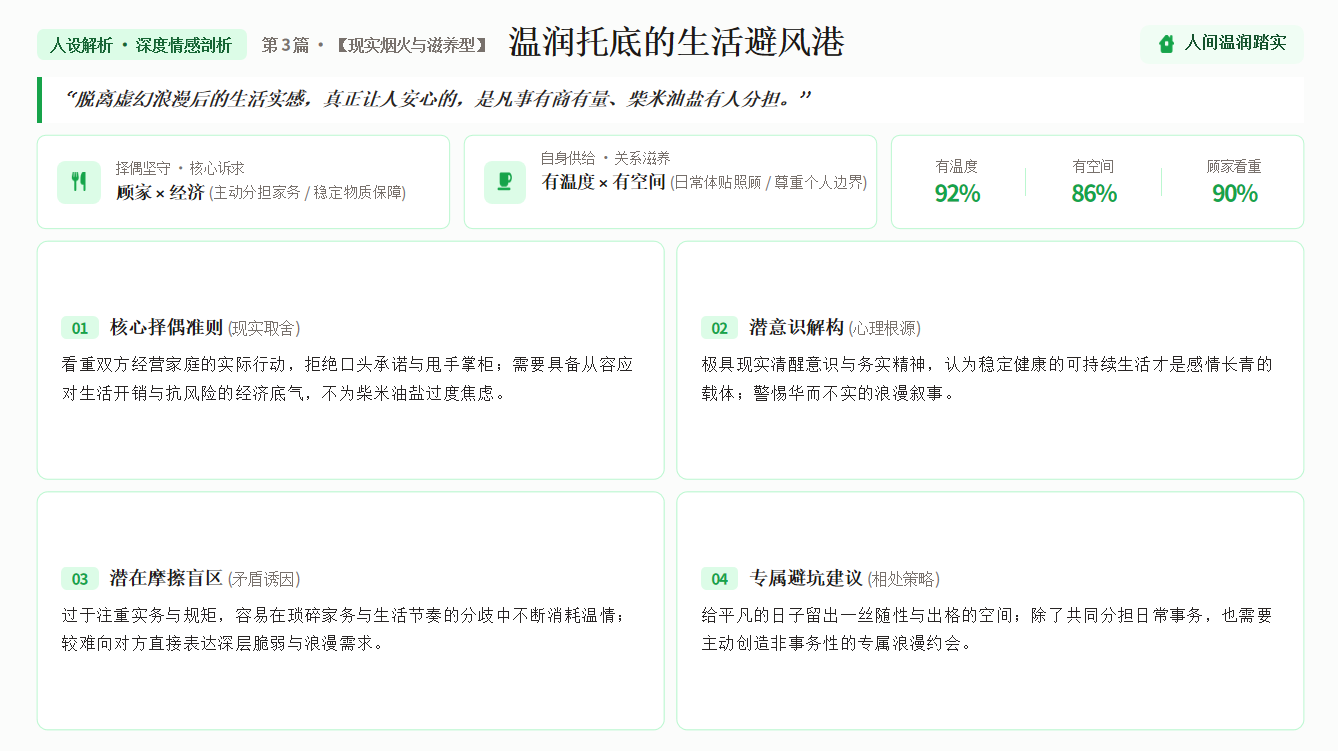The height and width of the screenshot is (751, 1338).
Task: Click the house icon beside 人间温润踏实
Action: point(1166,44)
